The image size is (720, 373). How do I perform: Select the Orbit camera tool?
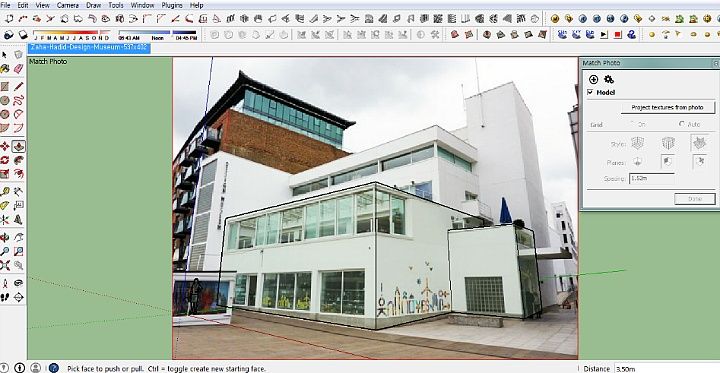(5, 237)
